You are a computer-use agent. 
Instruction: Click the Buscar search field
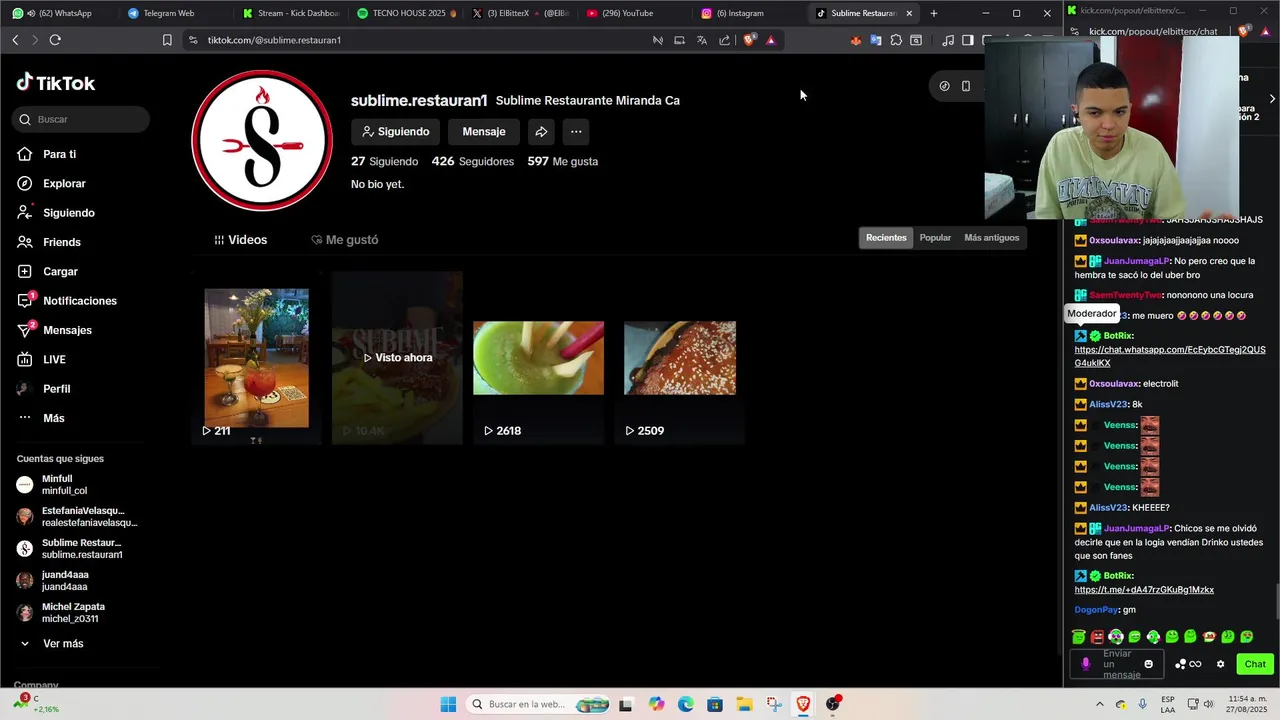click(81, 119)
